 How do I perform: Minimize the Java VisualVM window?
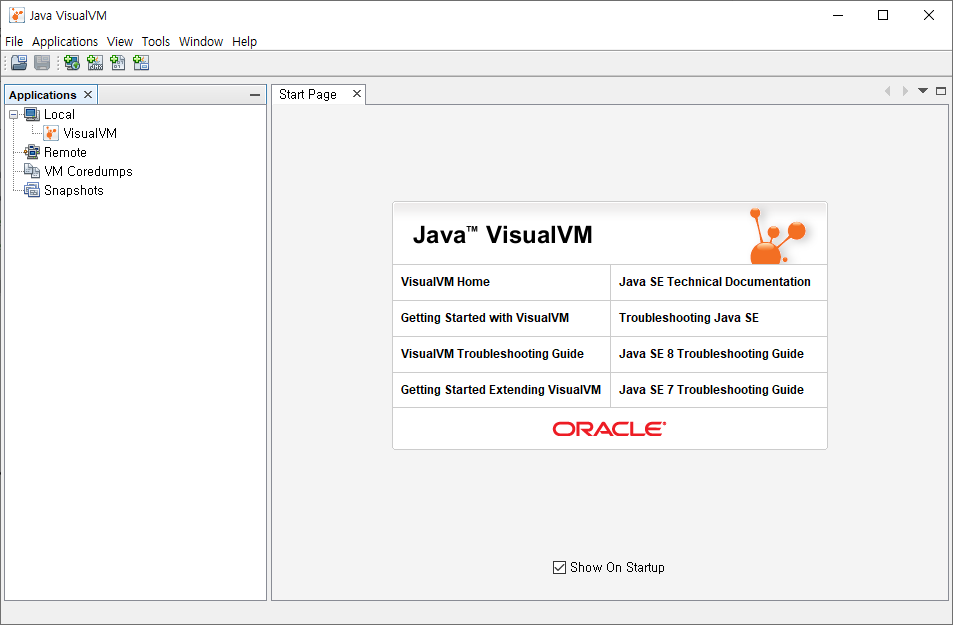[x=838, y=15]
